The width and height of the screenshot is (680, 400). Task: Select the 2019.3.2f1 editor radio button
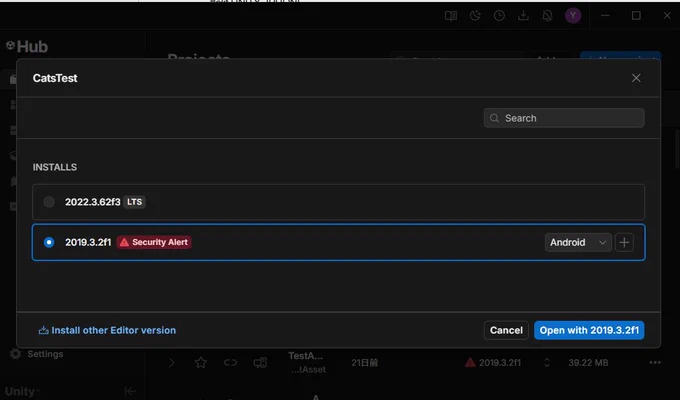(49, 242)
